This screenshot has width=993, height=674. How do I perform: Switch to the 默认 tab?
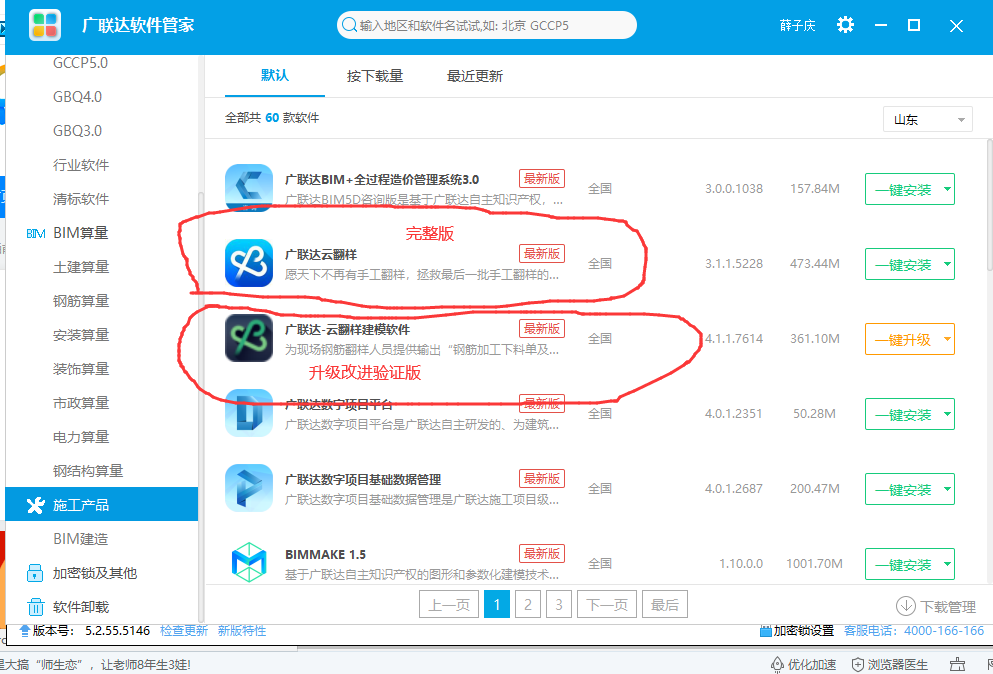(275, 75)
